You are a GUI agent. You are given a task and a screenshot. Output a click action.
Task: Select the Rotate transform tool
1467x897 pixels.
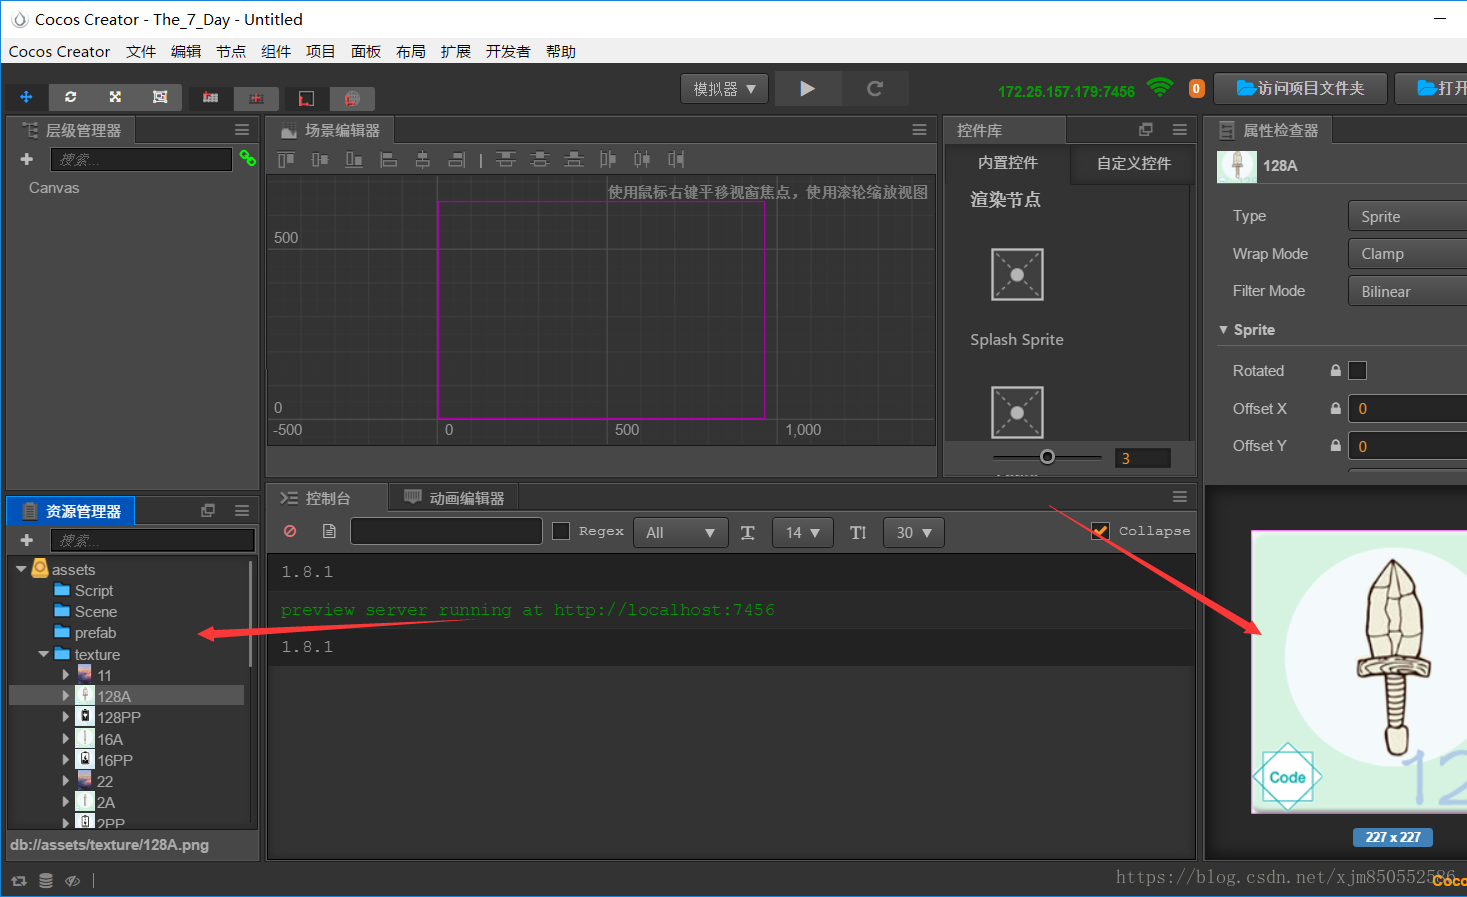pos(70,97)
